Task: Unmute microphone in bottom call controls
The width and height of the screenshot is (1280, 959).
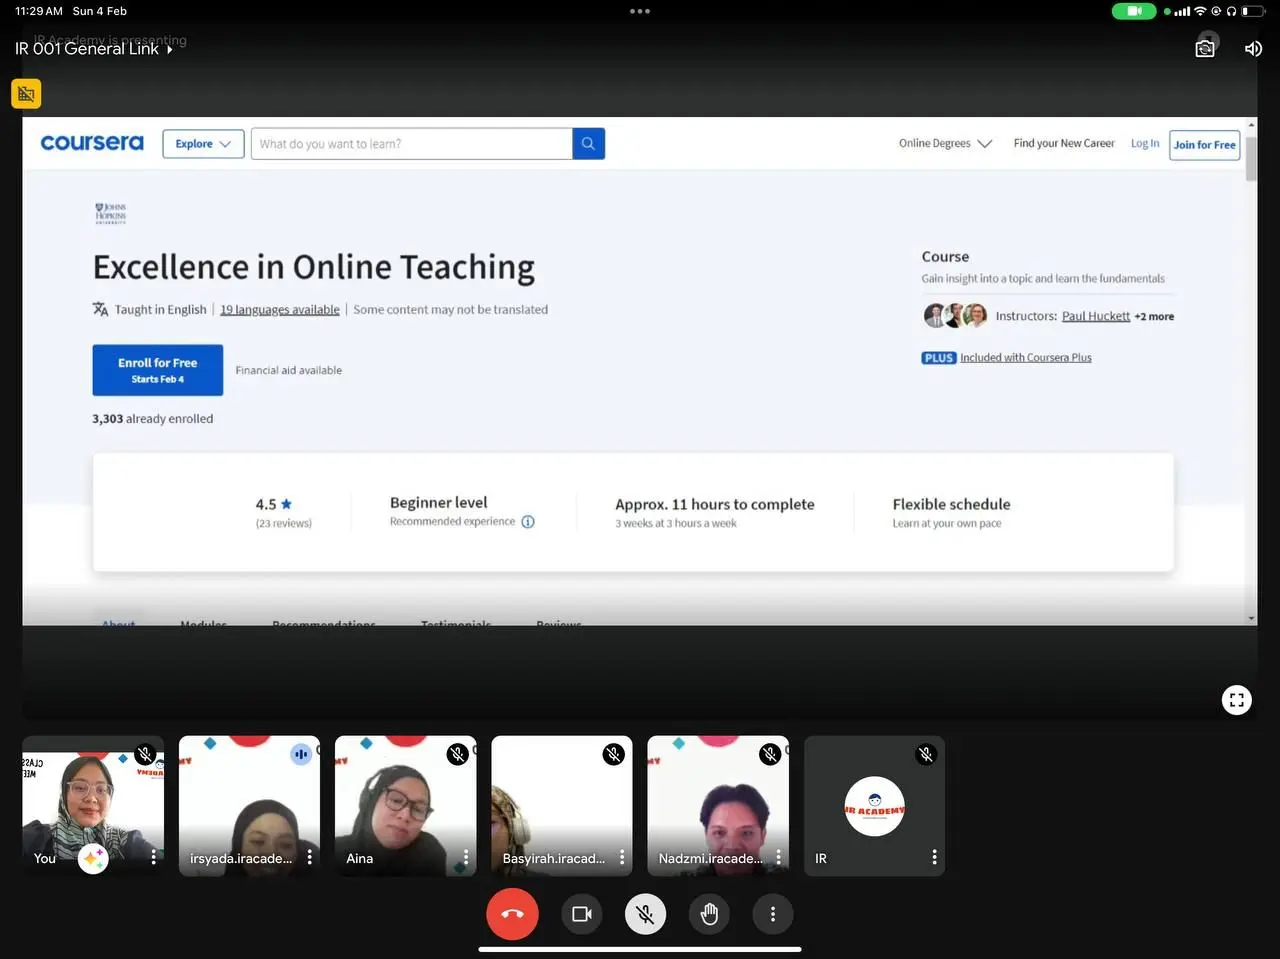Action: (x=645, y=914)
